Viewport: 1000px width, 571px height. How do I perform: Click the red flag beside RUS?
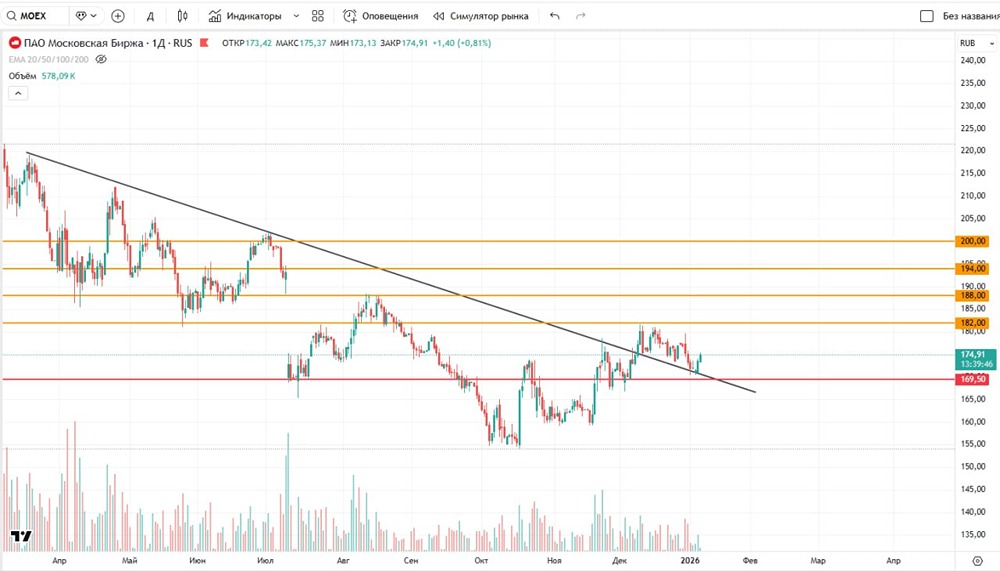click(204, 43)
